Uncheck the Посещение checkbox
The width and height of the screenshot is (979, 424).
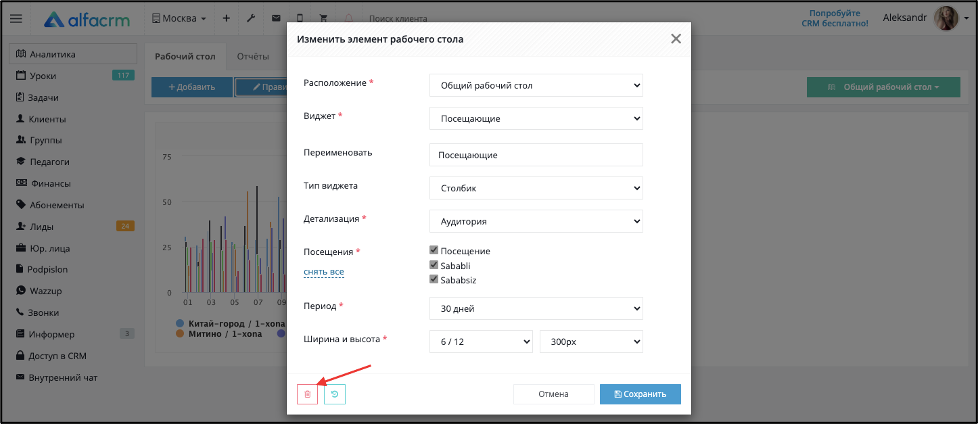tap(434, 250)
